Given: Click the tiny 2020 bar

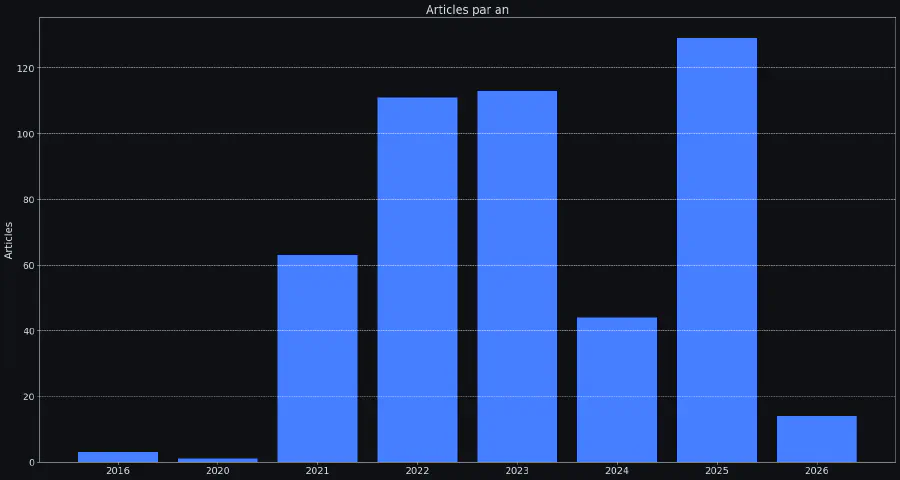Looking at the screenshot, I should [217, 460].
